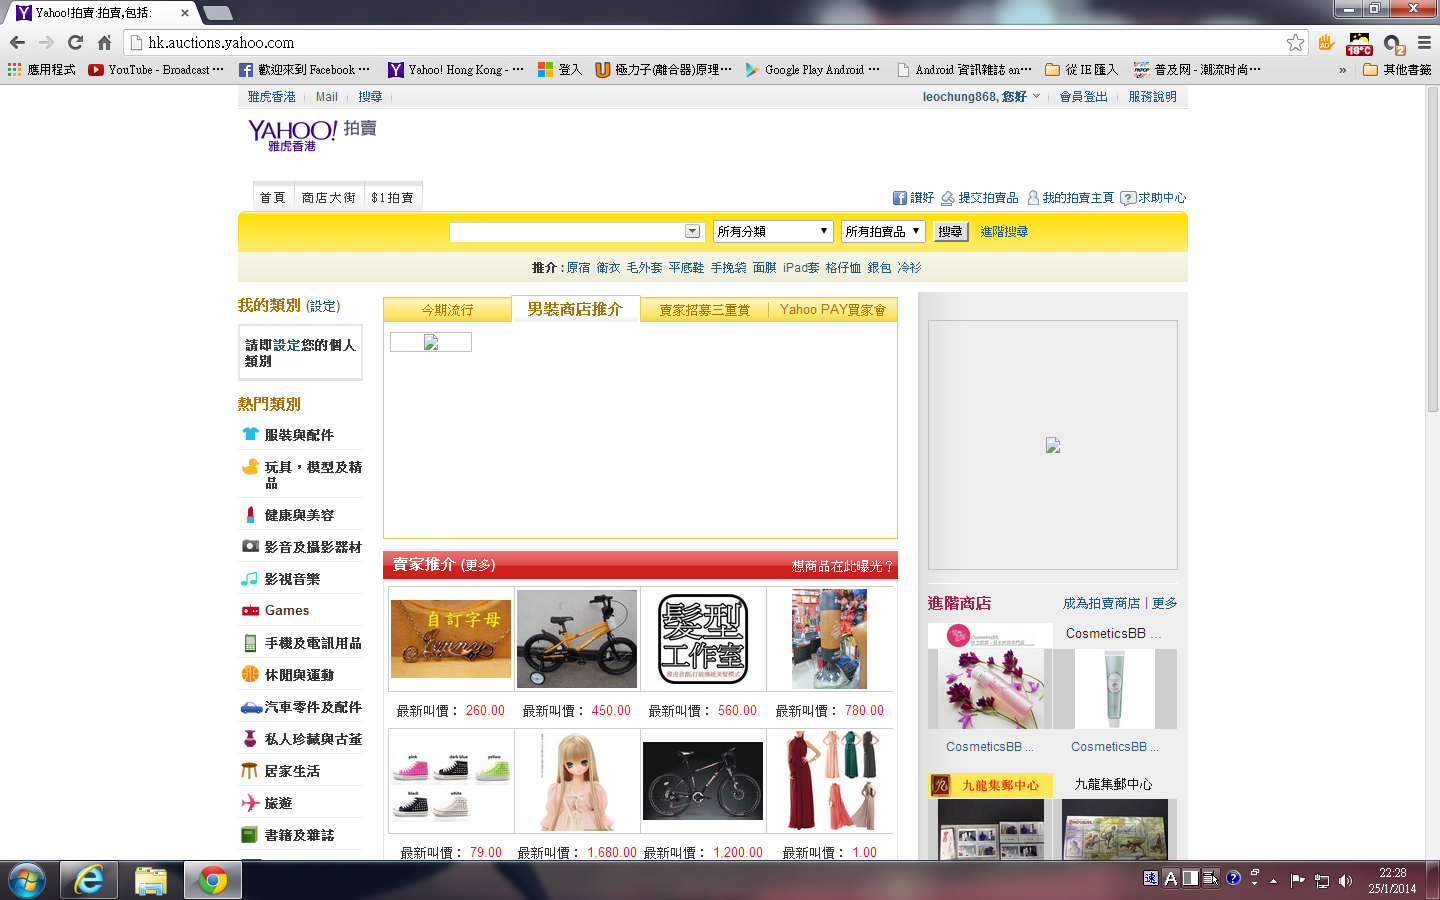Open the 求助中心 help center icon
The height and width of the screenshot is (900, 1440).
tap(1128, 198)
